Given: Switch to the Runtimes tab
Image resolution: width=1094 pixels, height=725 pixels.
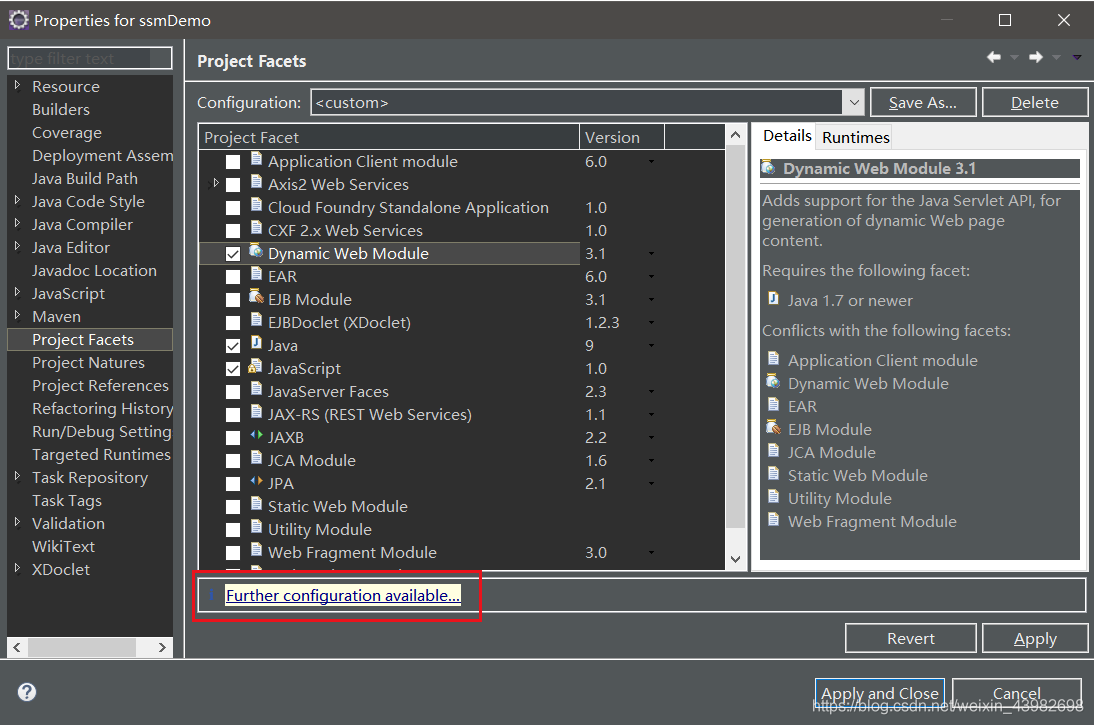Looking at the screenshot, I should click(855, 137).
